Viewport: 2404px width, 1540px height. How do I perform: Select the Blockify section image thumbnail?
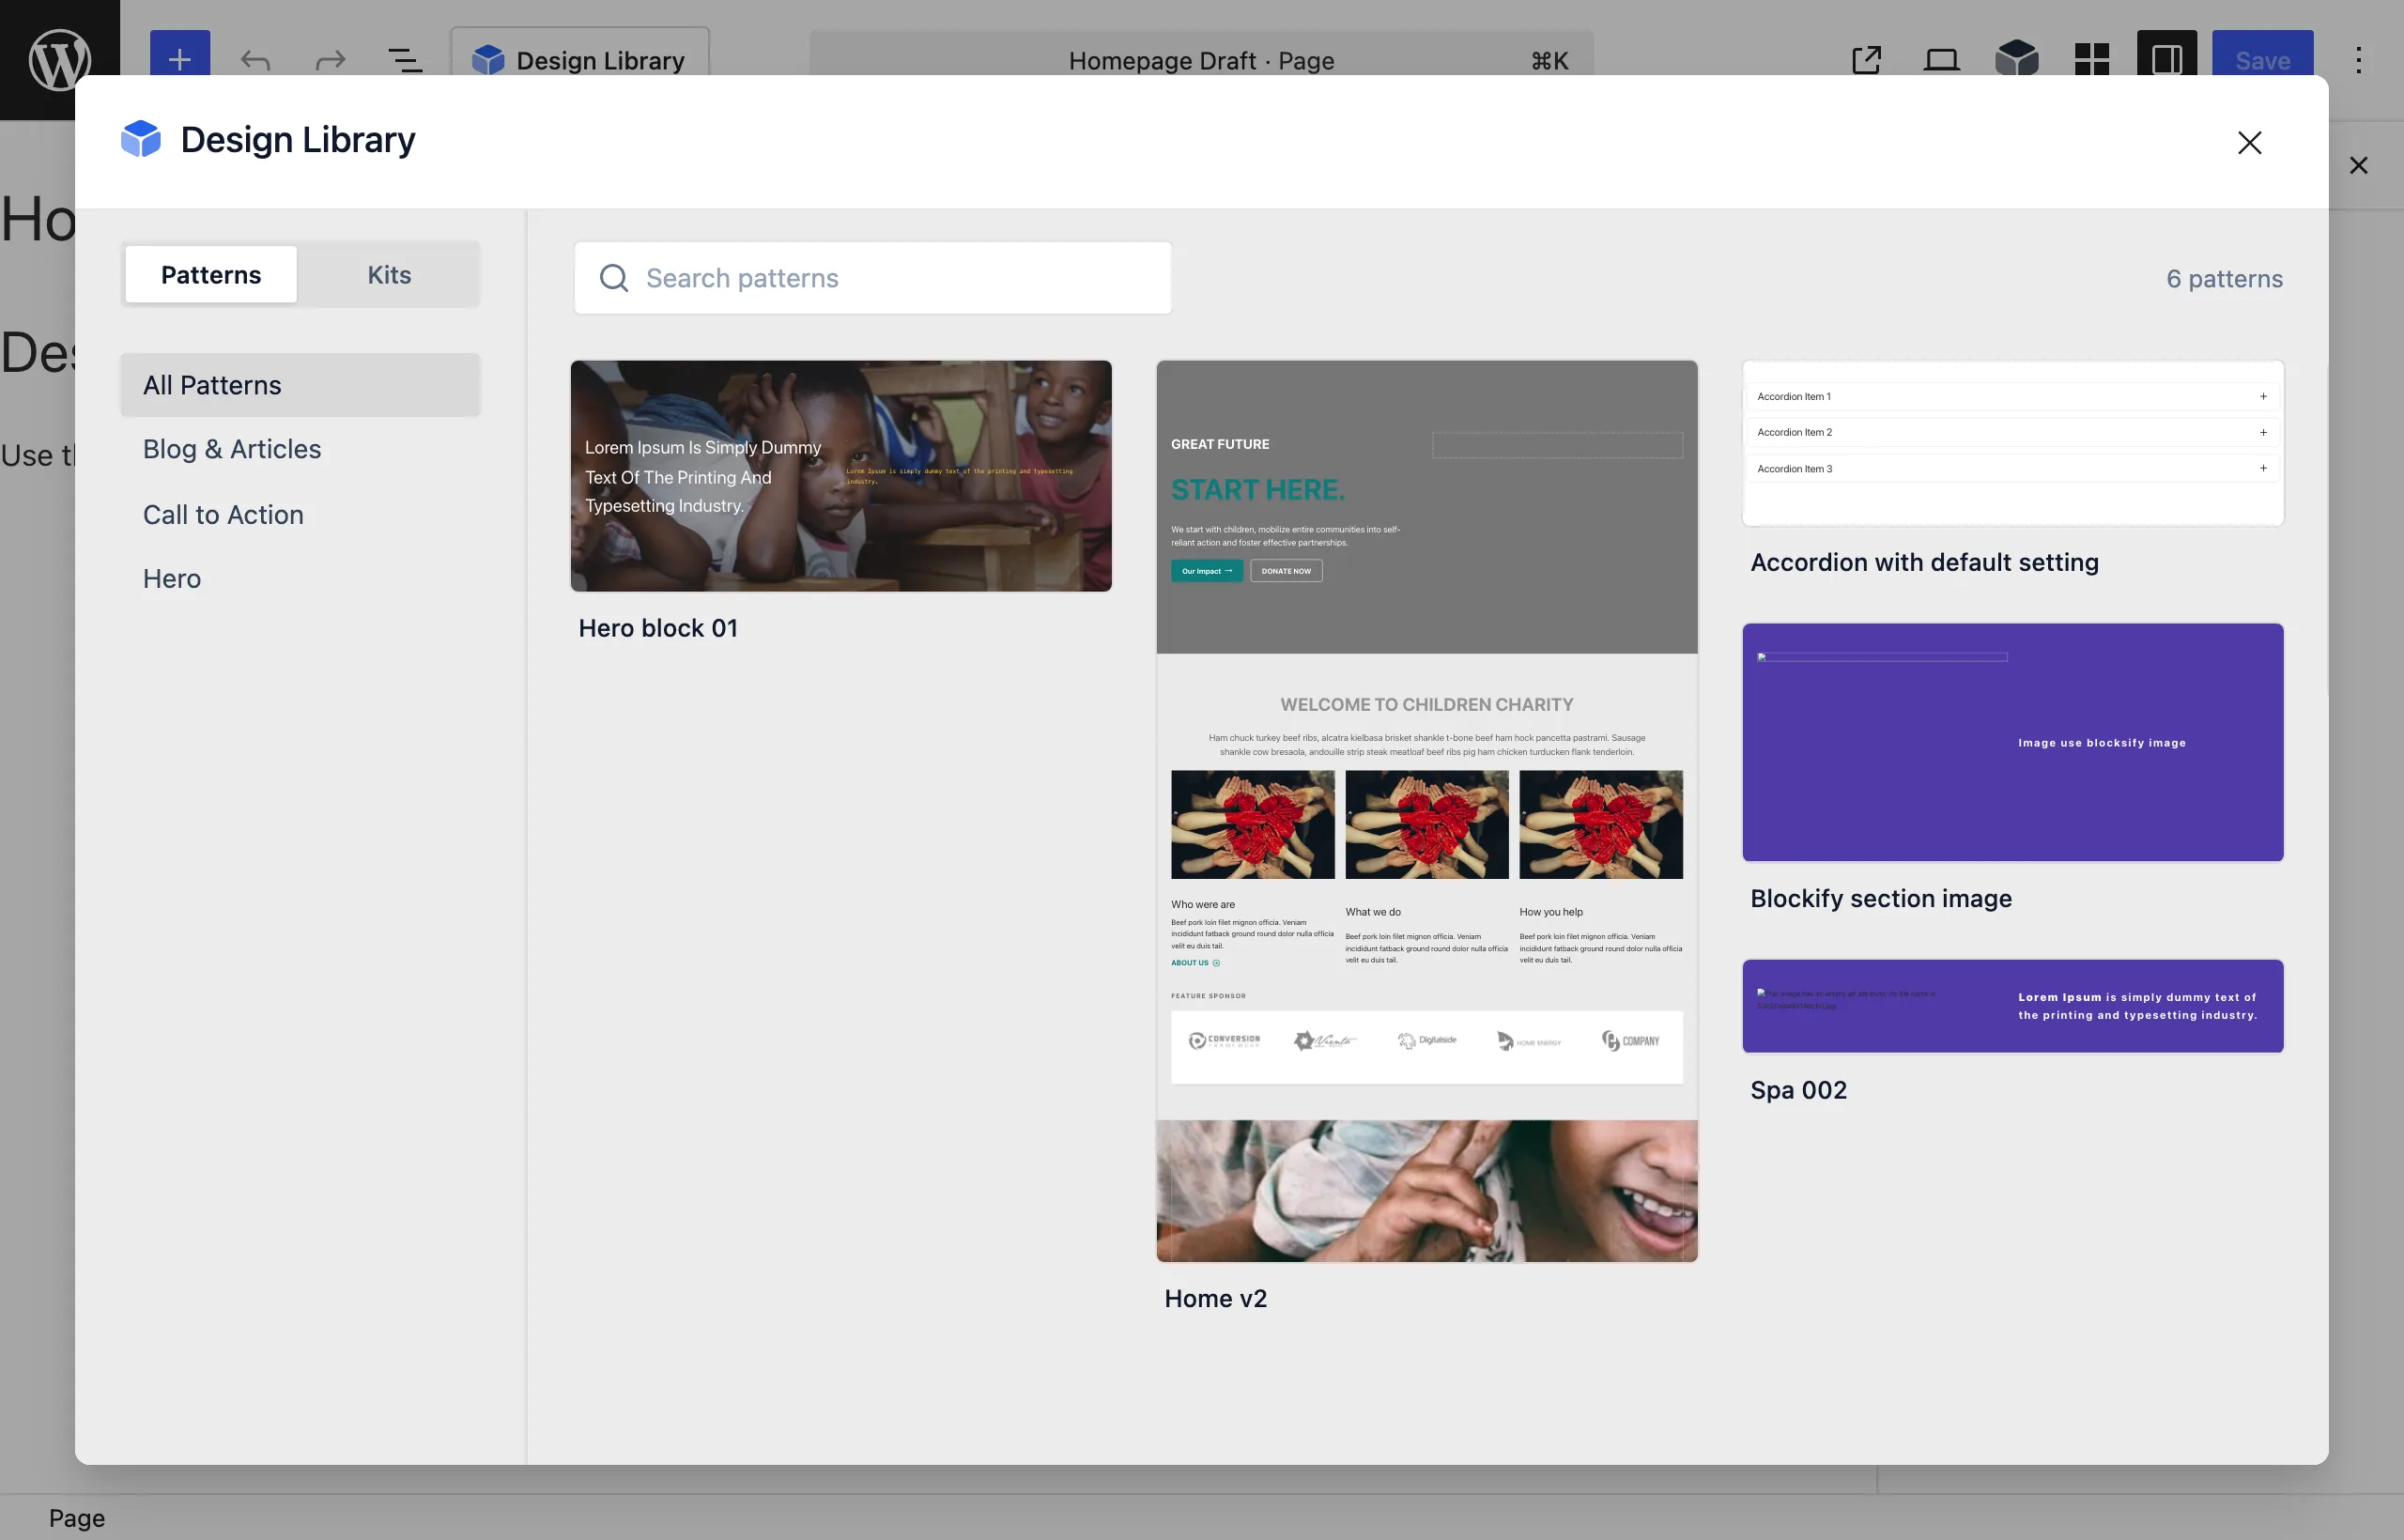[2013, 742]
